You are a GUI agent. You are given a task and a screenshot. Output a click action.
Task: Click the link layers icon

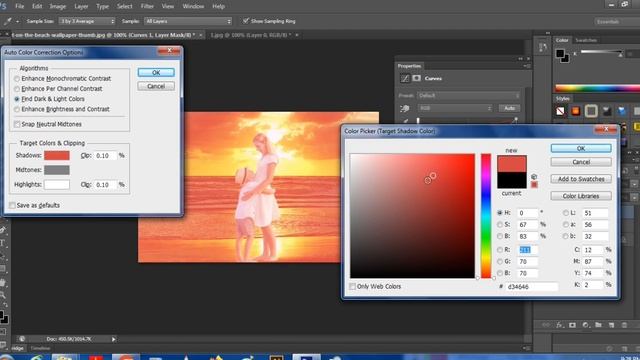(546, 325)
